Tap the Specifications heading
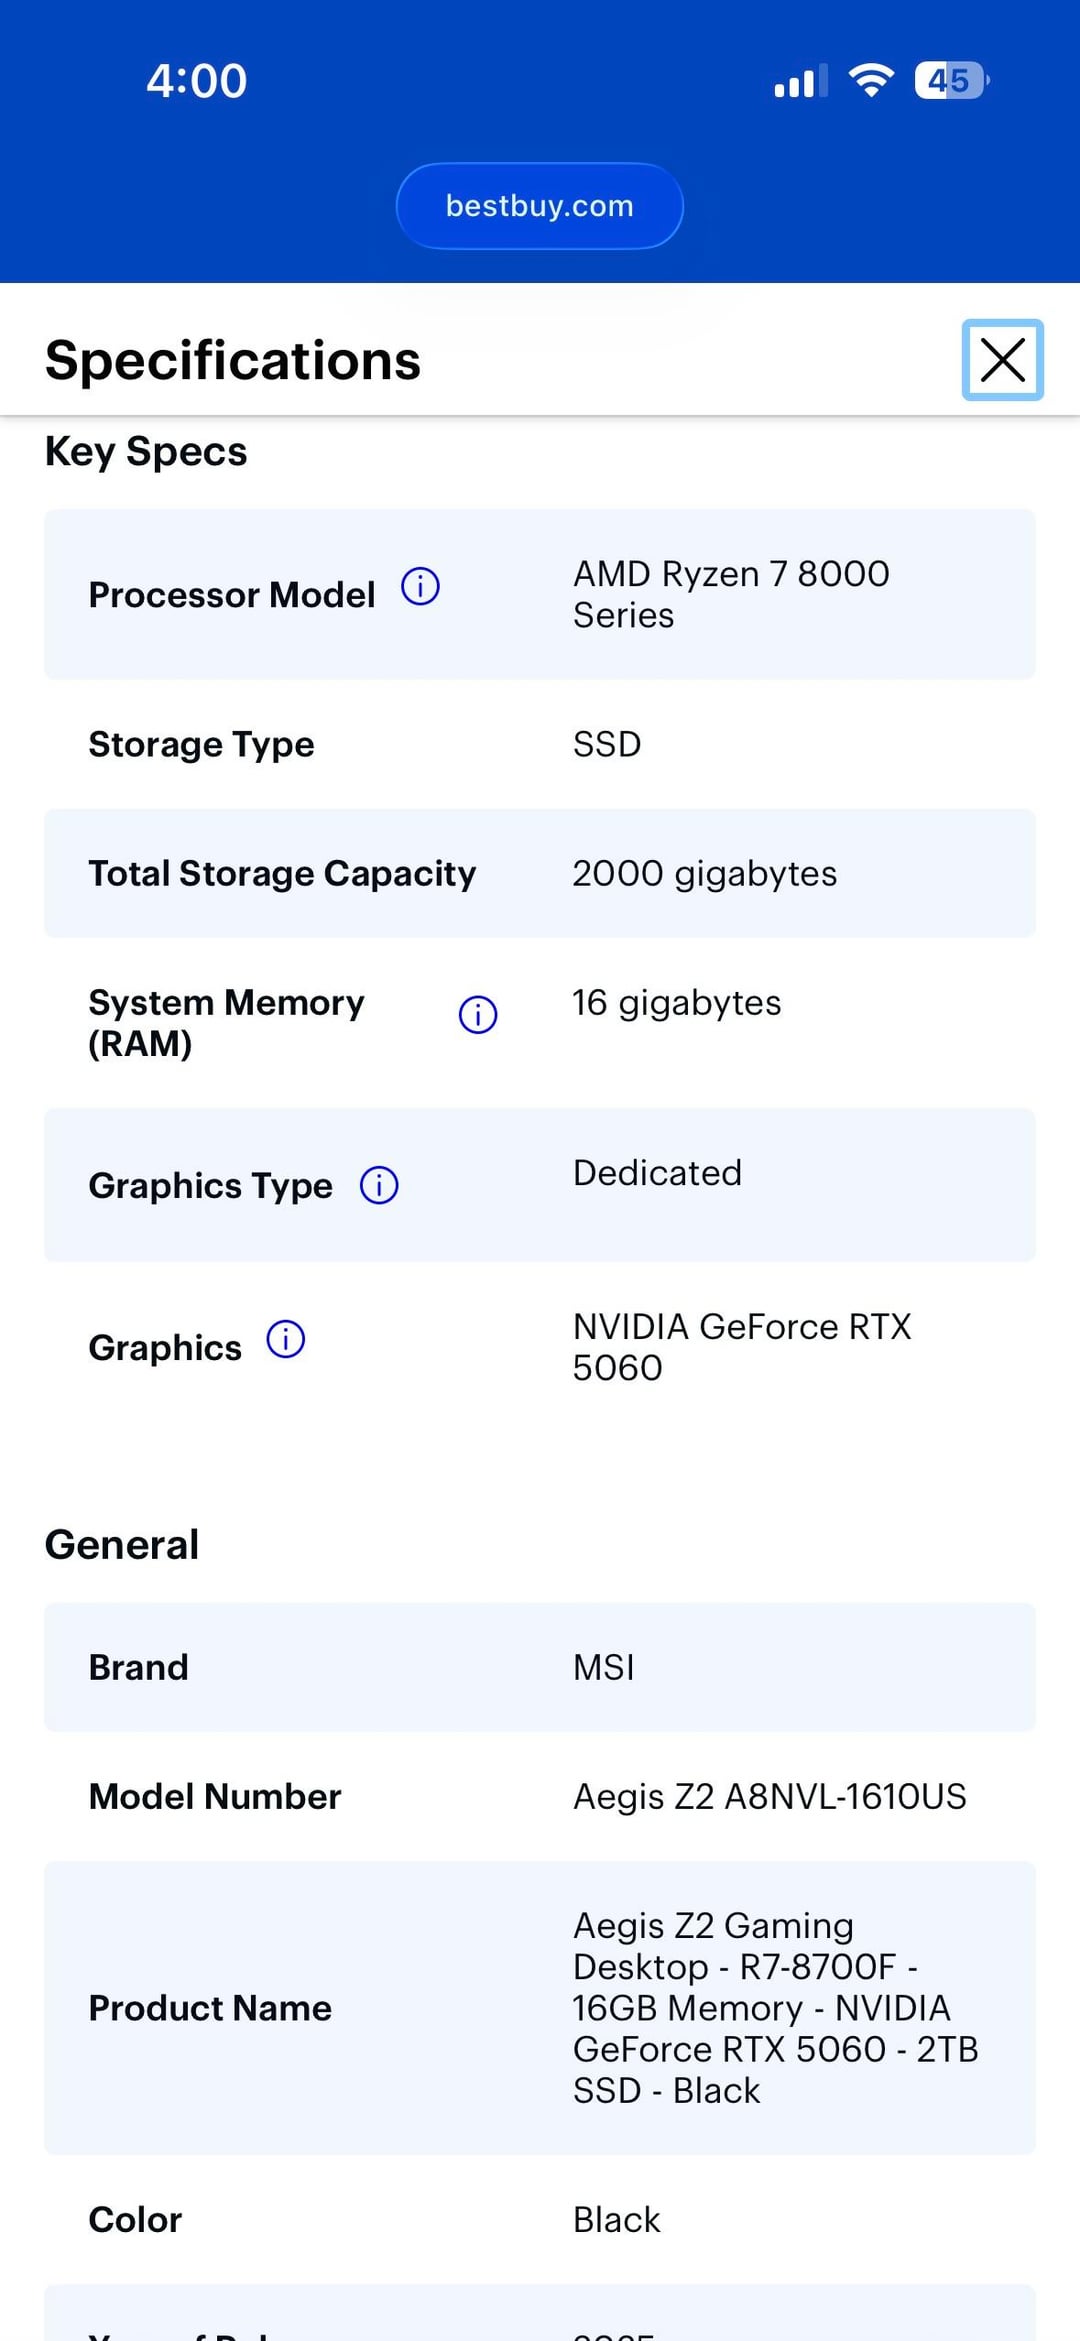Viewport: 1080px width, 2341px height. click(x=233, y=361)
